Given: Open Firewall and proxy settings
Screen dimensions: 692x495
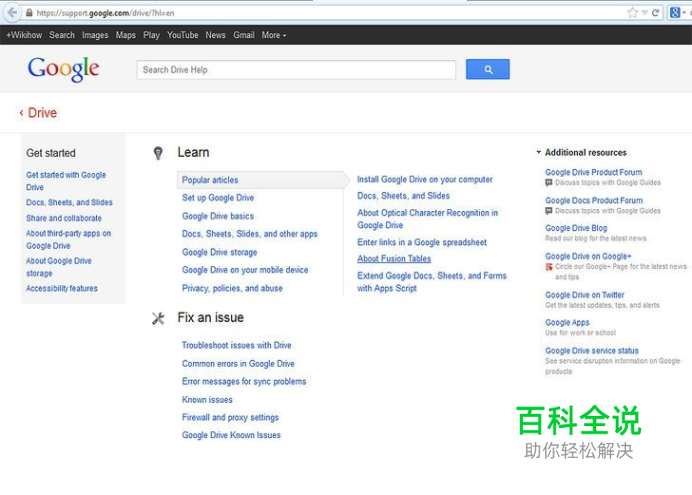Looking at the screenshot, I should (x=230, y=417).
